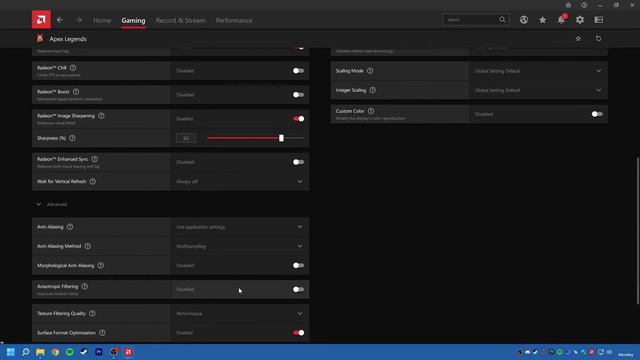This screenshot has height=360, width=640.
Task: Open favorites star in top bar
Action: (542, 20)
